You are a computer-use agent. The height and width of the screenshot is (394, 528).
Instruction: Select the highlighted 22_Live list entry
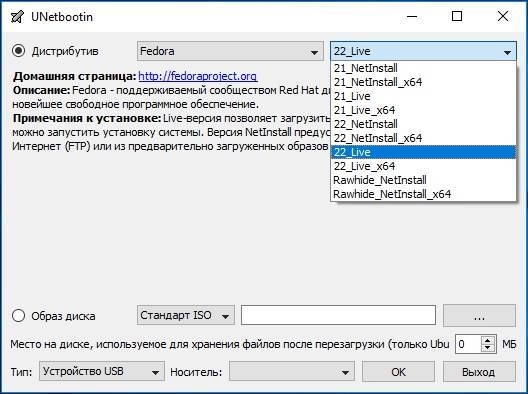[x=423, y=152]
